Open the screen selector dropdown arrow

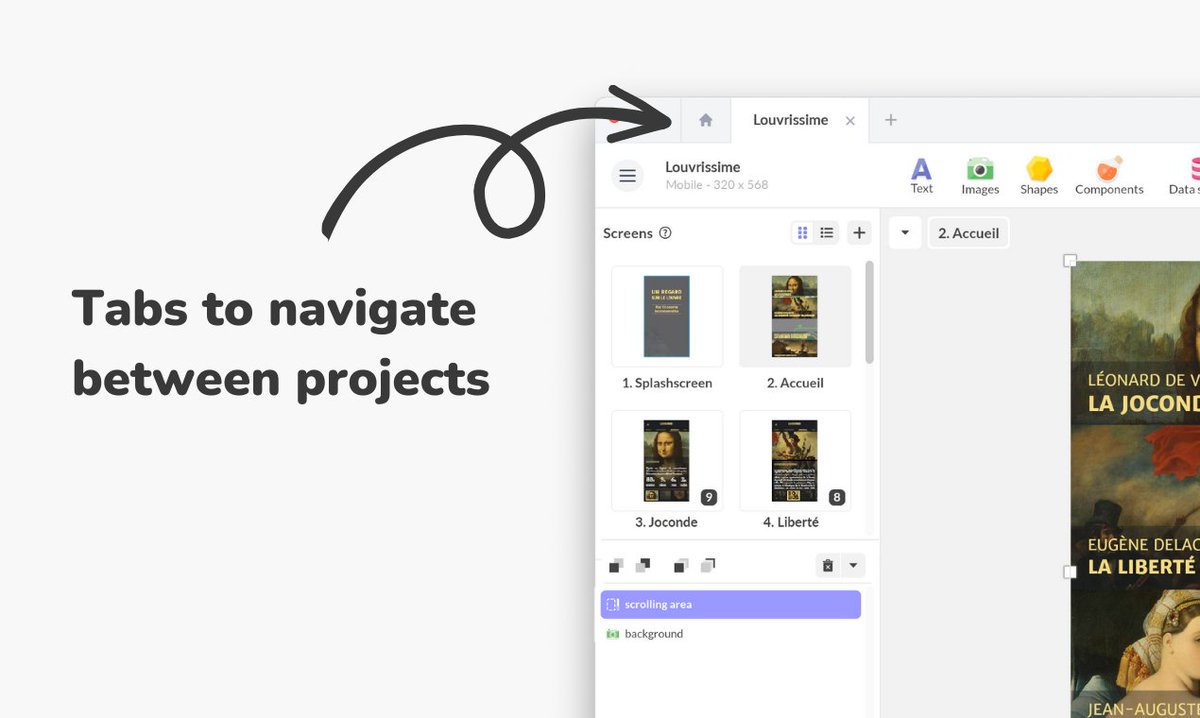coord(905,232)
